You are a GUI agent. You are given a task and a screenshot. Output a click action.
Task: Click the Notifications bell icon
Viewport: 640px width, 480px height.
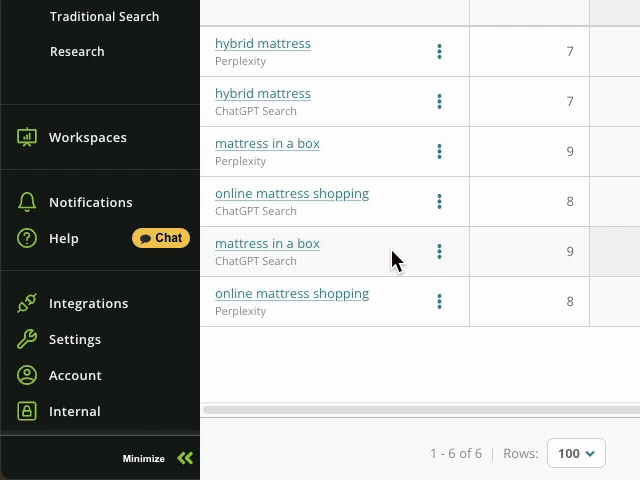point(27,202)
